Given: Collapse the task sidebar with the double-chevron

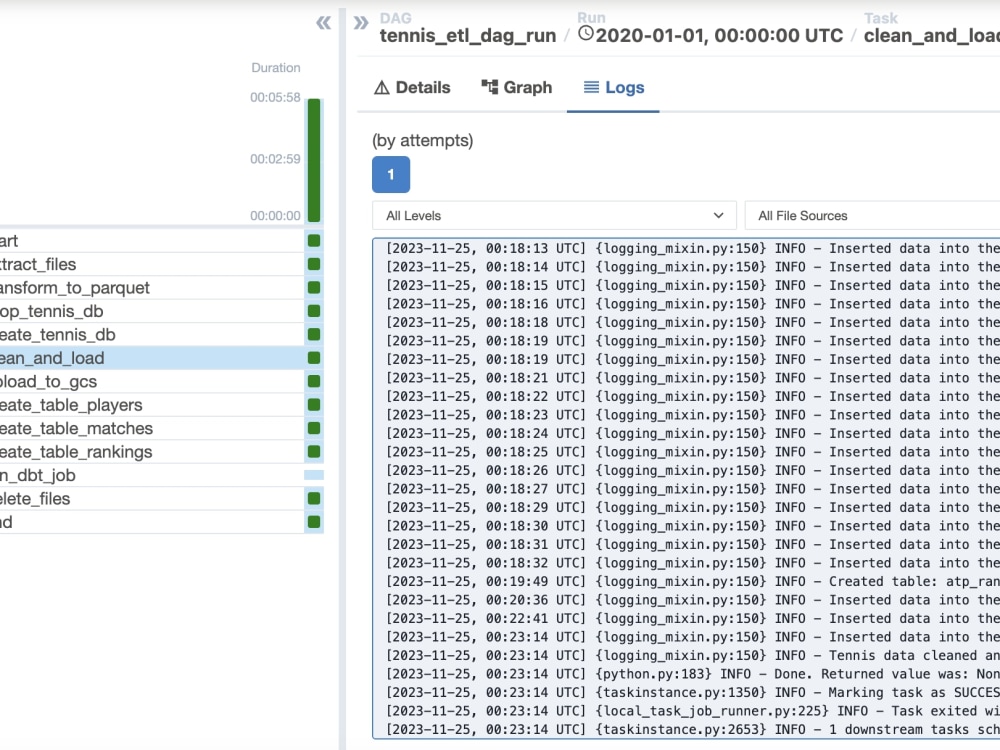Looking at the screenshot, I should coord(322,22).
